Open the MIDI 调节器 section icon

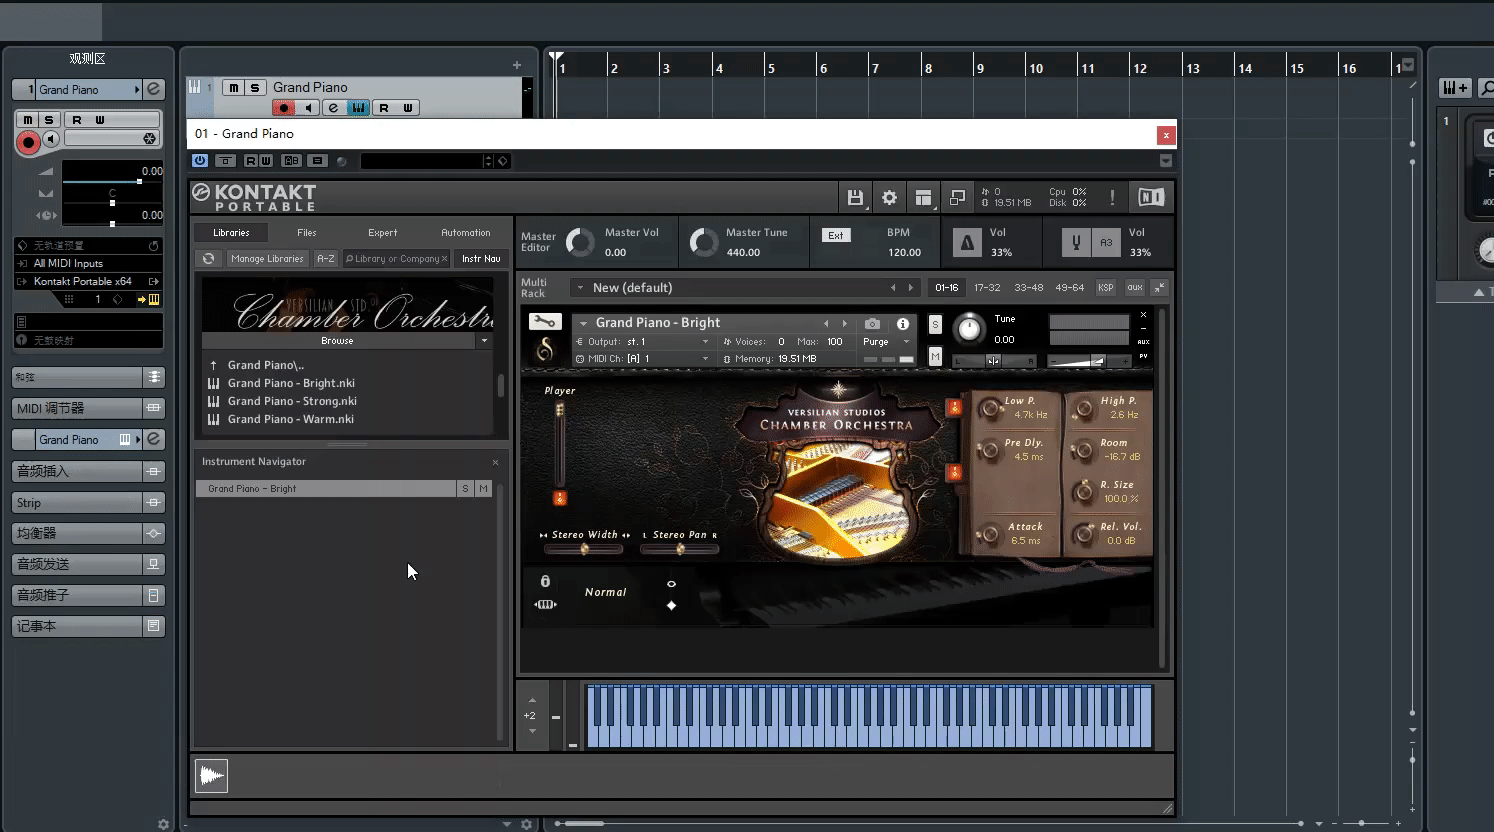click(x=154, y=408)
